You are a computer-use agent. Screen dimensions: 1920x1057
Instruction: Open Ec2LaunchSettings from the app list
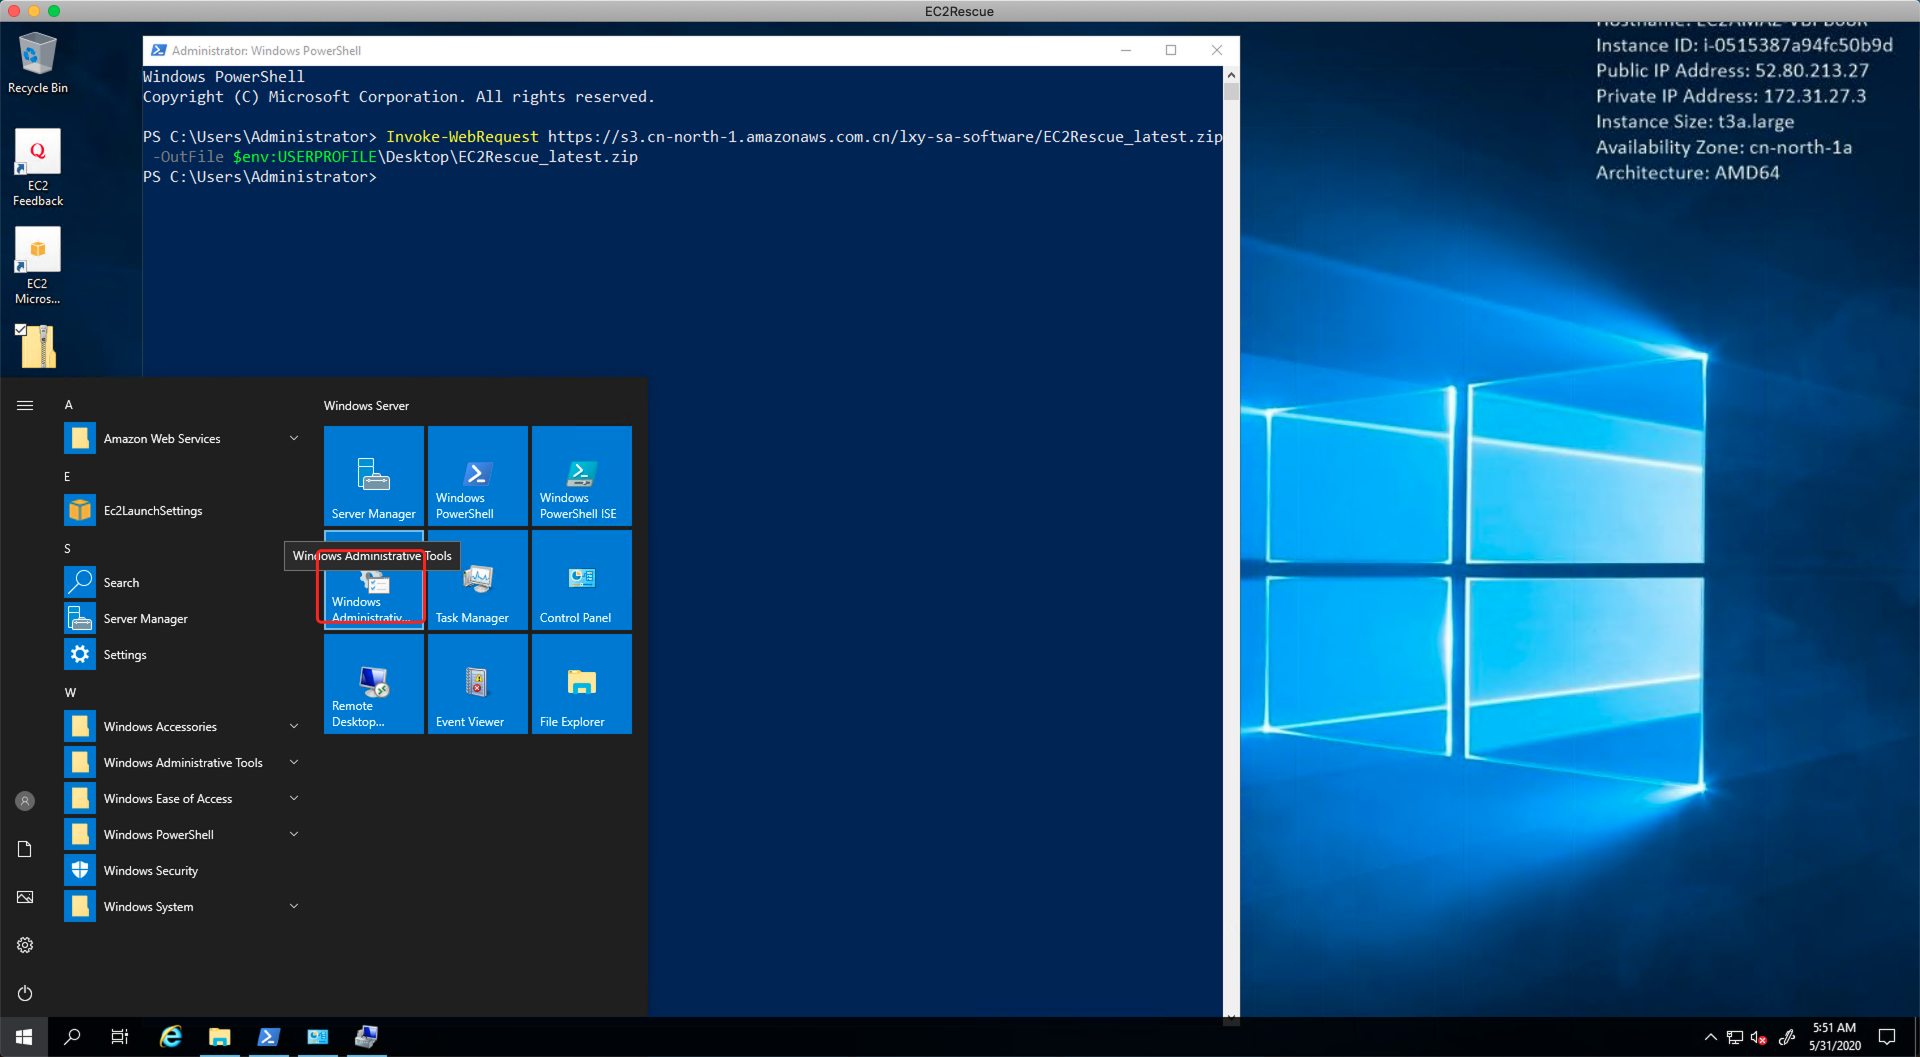(x=152, y=511)
